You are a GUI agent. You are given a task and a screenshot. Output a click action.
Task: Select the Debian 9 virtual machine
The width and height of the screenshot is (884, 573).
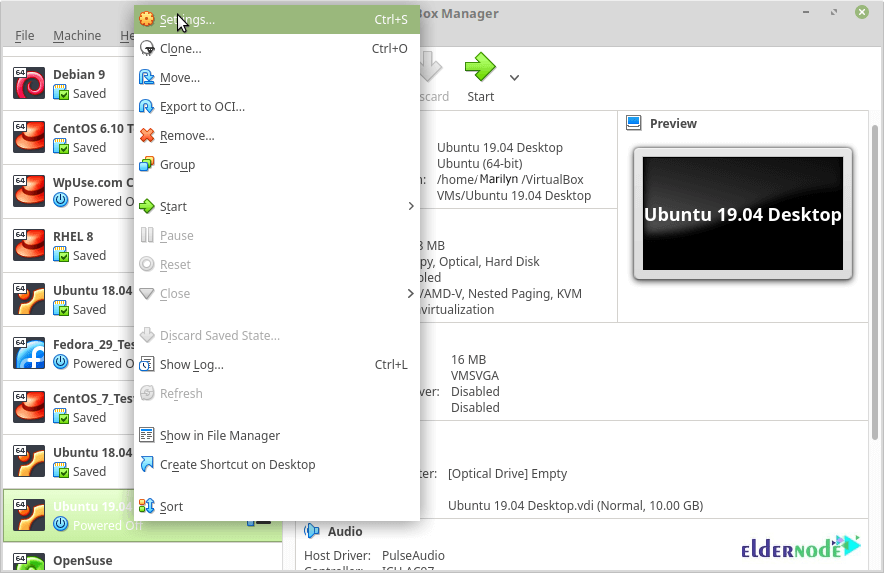tap(69, 83)
